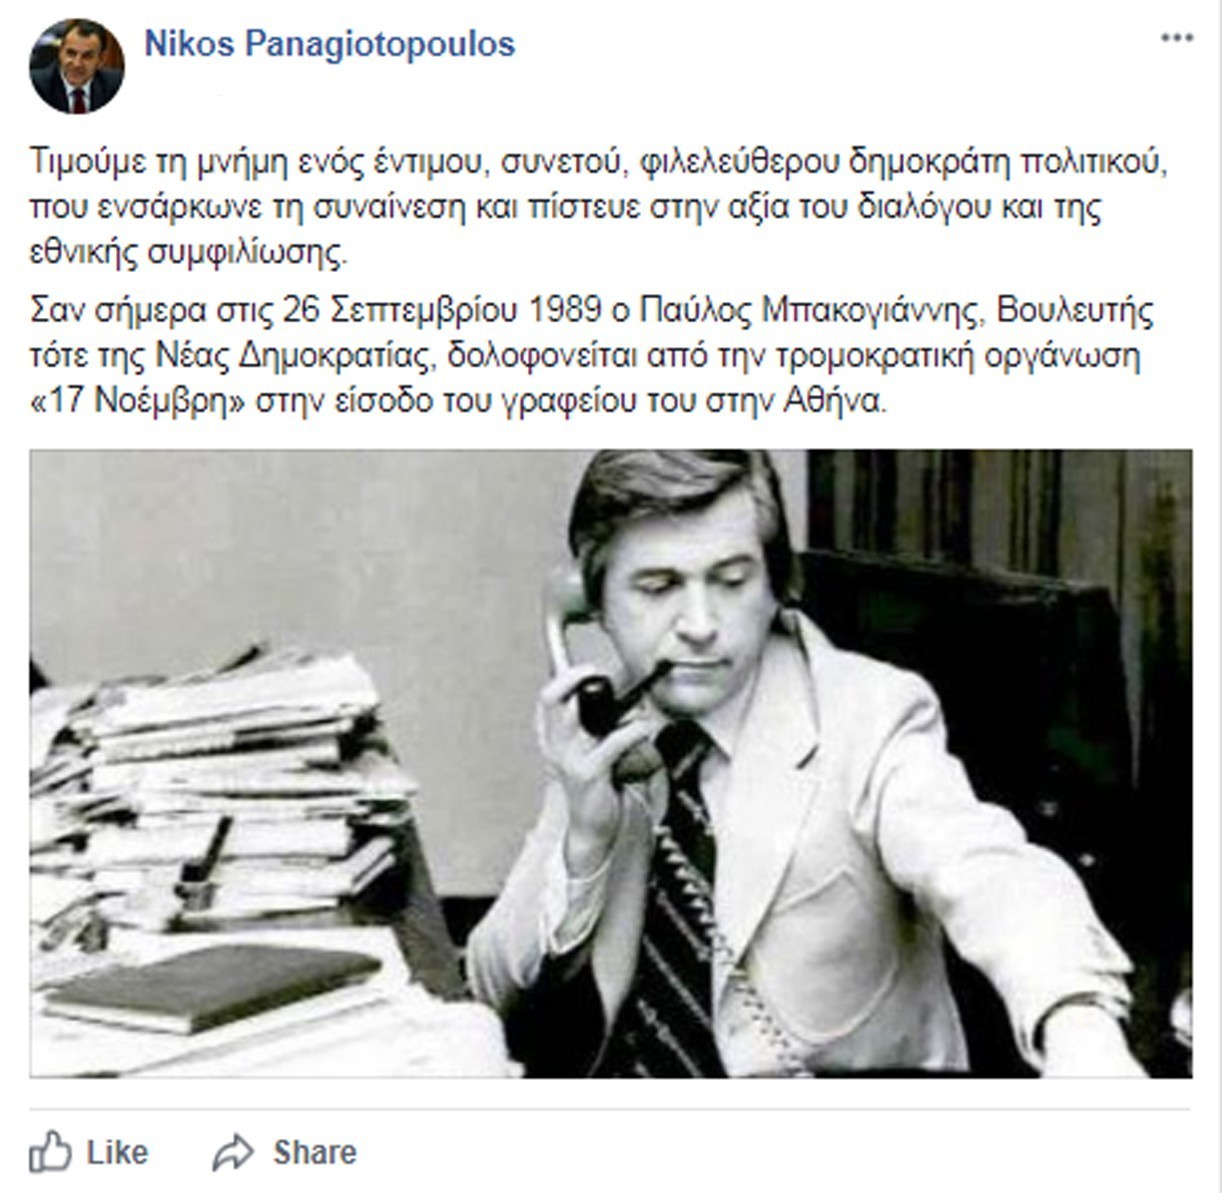This screenshot has width=1222, height=1193.
Task: Click the text line ending εθνικής συμφιλίωσης
Action: coord(189,253)
